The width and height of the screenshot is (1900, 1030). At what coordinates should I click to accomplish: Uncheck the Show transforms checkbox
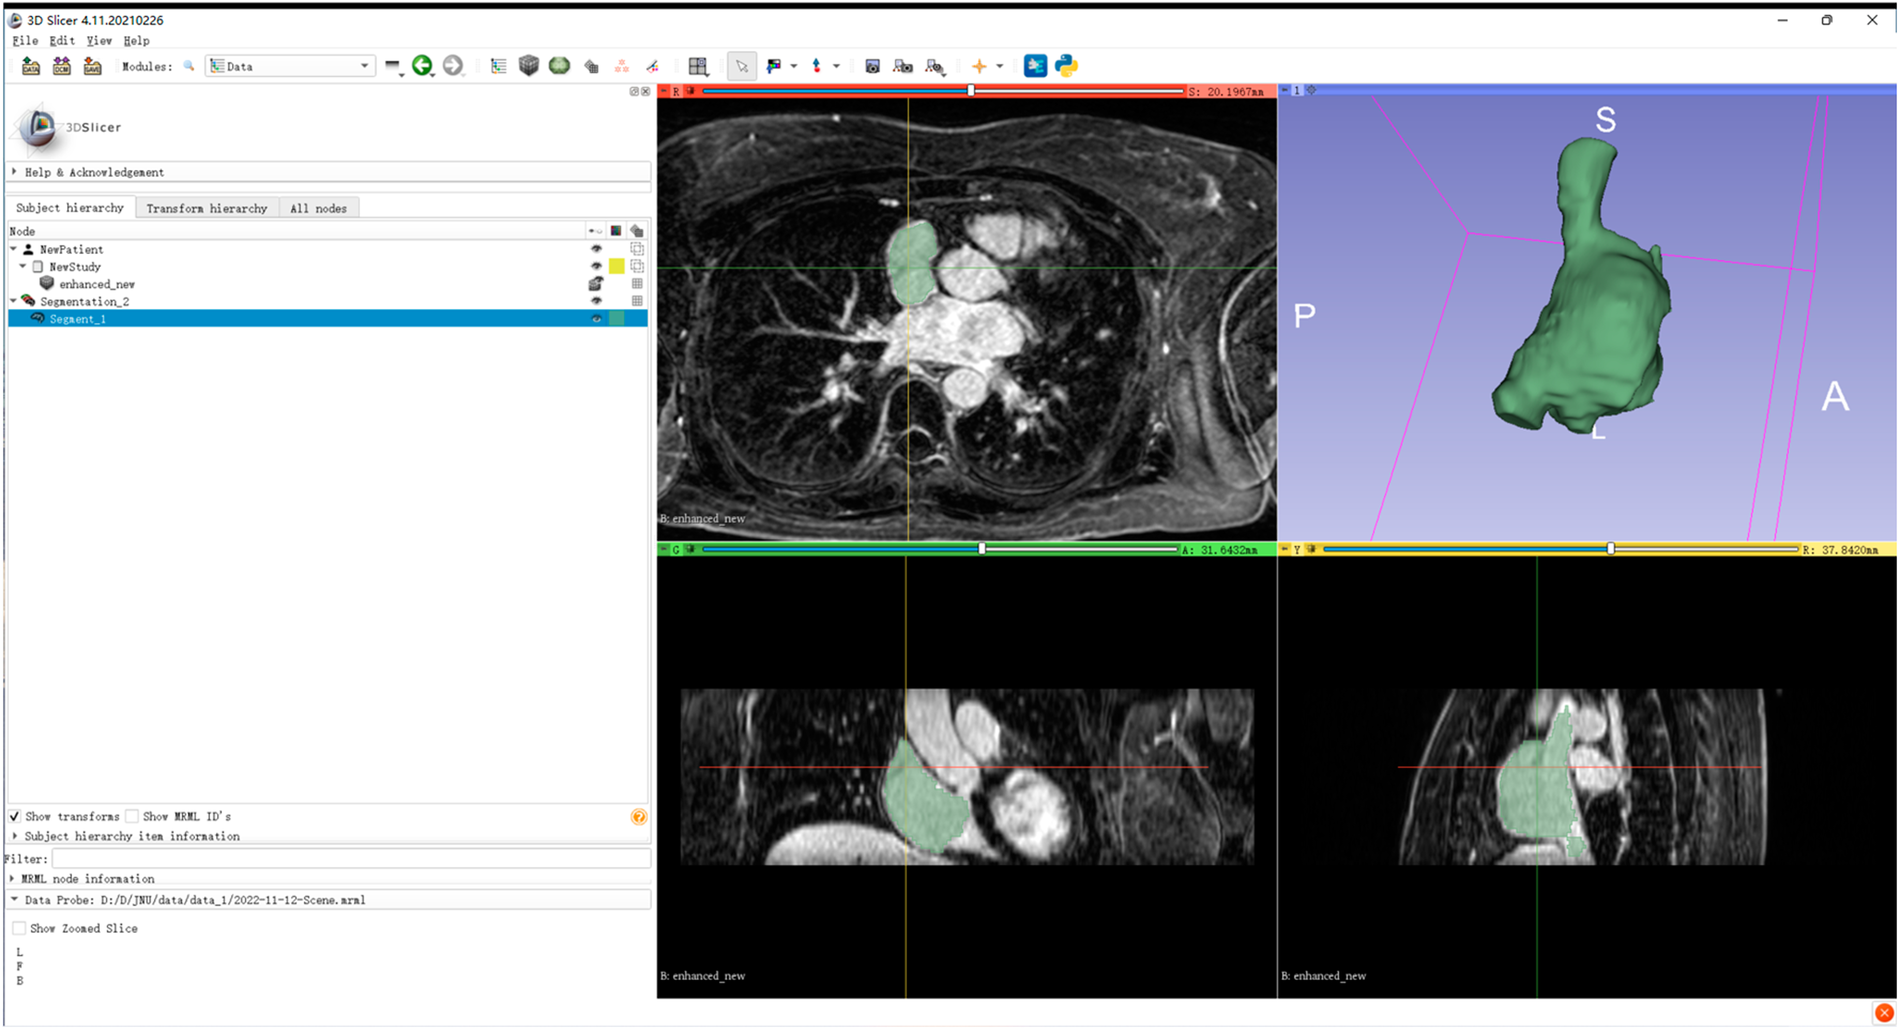pyautogui.click(x=13, y=816)
